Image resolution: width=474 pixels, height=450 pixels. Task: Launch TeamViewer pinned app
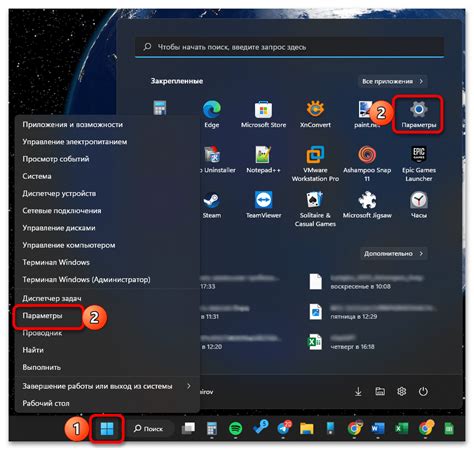[263, 205]
